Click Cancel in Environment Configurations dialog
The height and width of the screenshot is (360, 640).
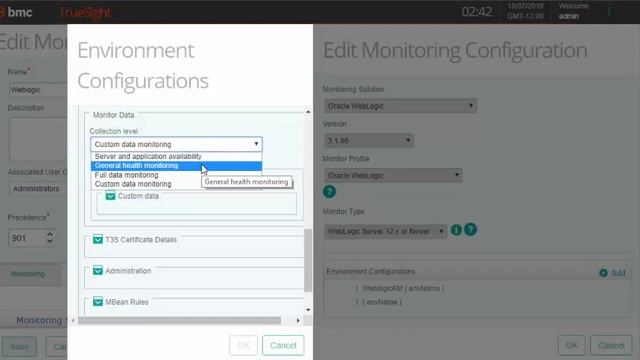pos(283,345)
